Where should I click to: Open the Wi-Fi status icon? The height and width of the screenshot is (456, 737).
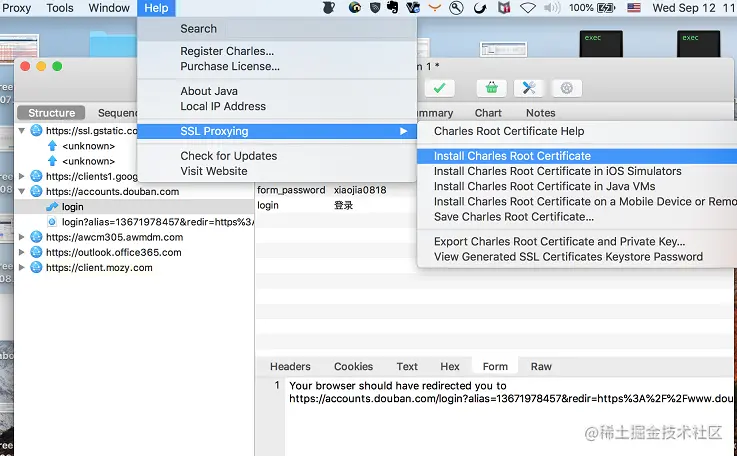coord(528,8)
